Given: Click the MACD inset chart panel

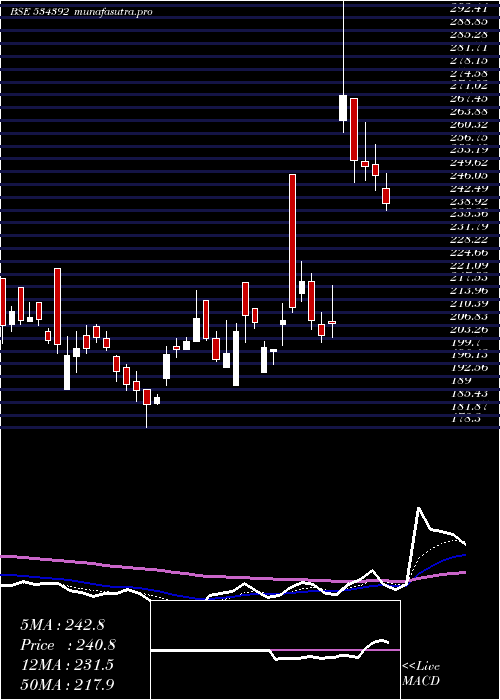Looking at the screenshot, I should pos(275,650).
